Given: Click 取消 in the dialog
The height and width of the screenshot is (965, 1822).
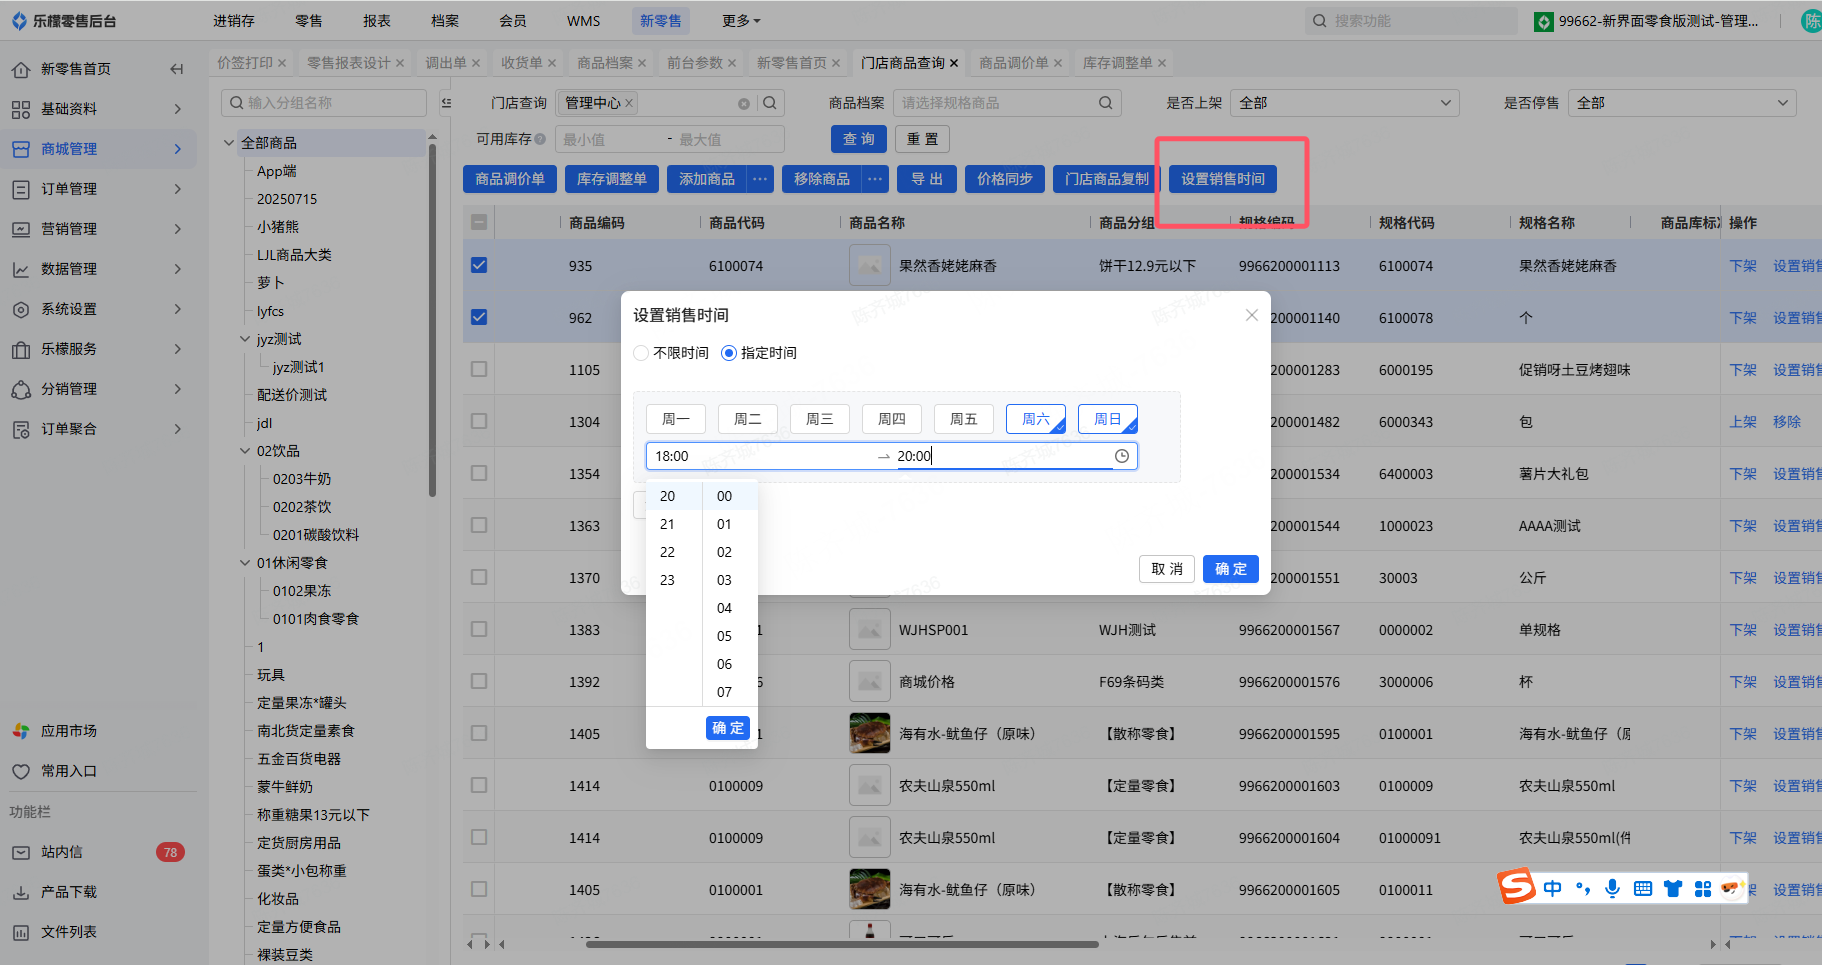Looking at the screenshot, I should (x=1167, y=569).
